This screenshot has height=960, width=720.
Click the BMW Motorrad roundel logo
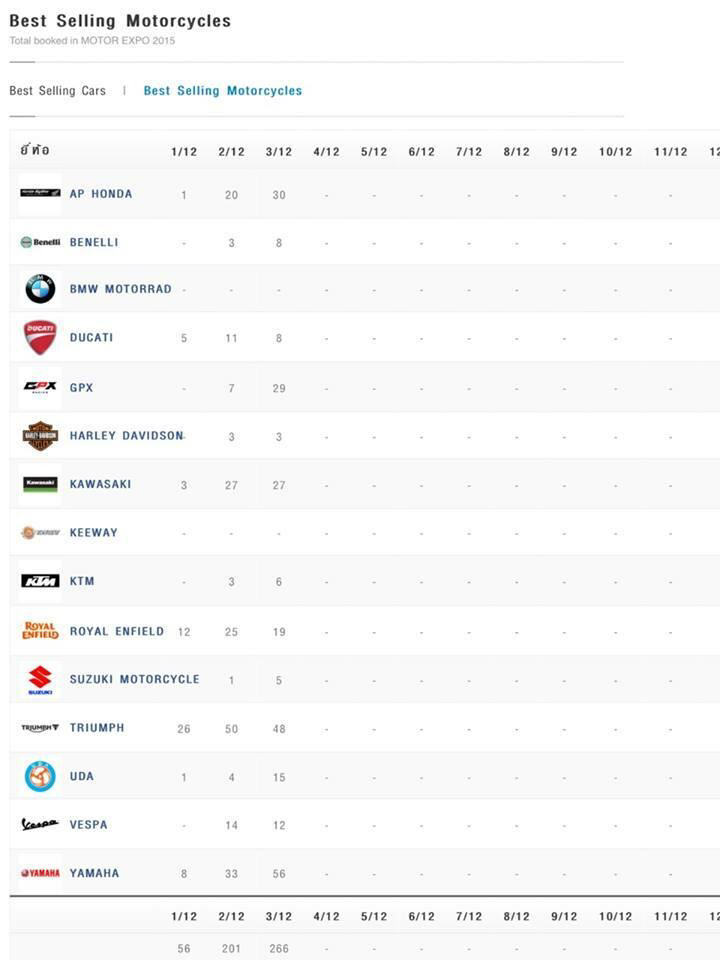40,289
